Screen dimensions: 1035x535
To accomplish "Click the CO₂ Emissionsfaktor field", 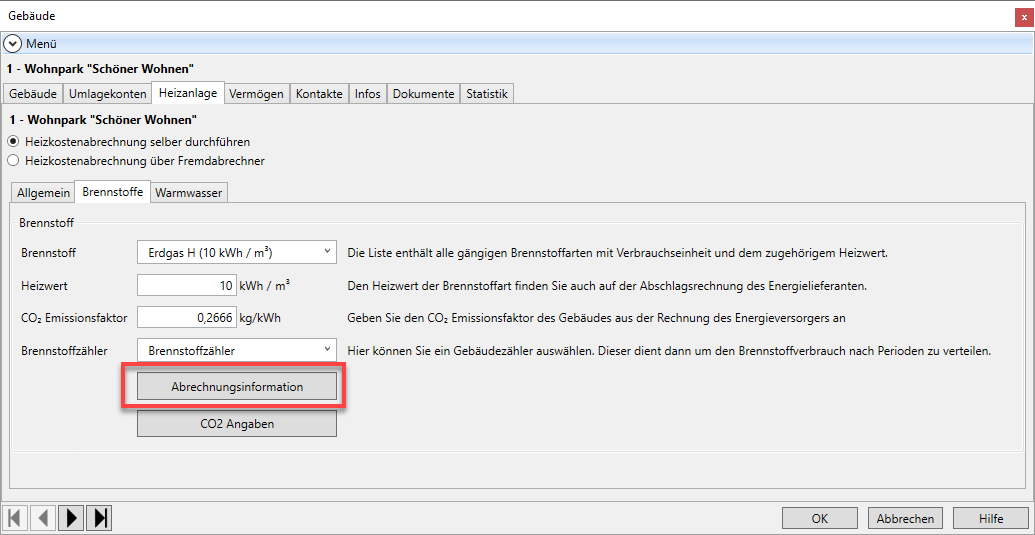I will (x=186, y=317).
